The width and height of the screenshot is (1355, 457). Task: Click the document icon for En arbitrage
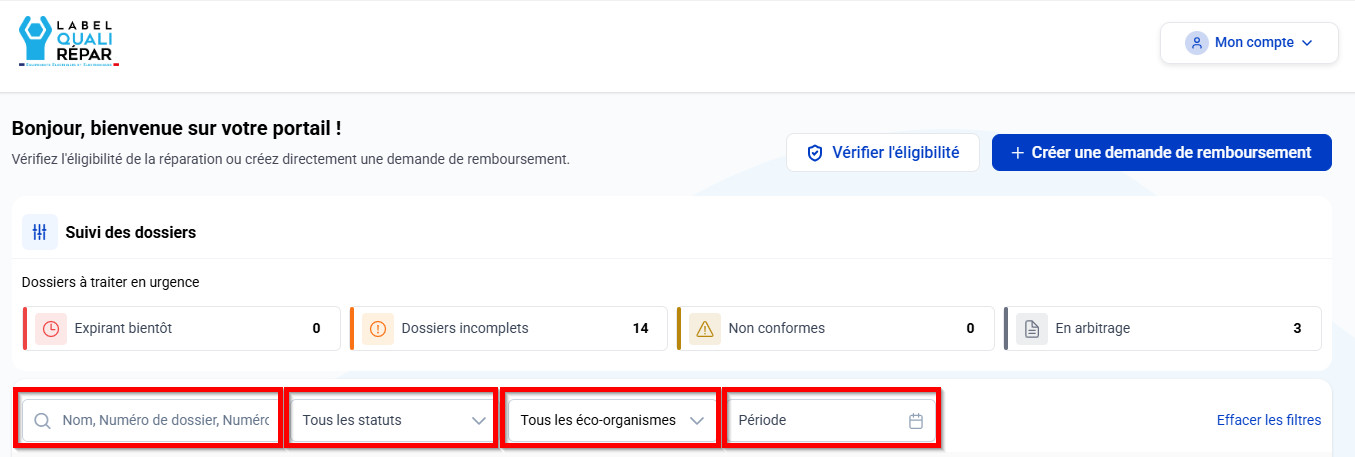[x=1032, y=328]
